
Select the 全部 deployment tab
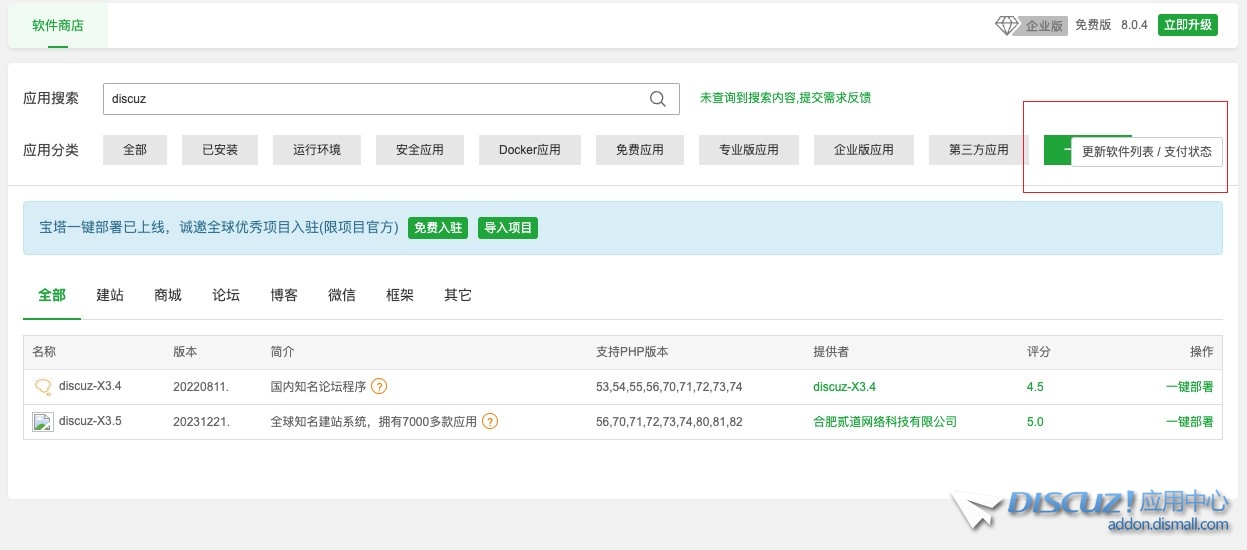click(x=52, y=296)
